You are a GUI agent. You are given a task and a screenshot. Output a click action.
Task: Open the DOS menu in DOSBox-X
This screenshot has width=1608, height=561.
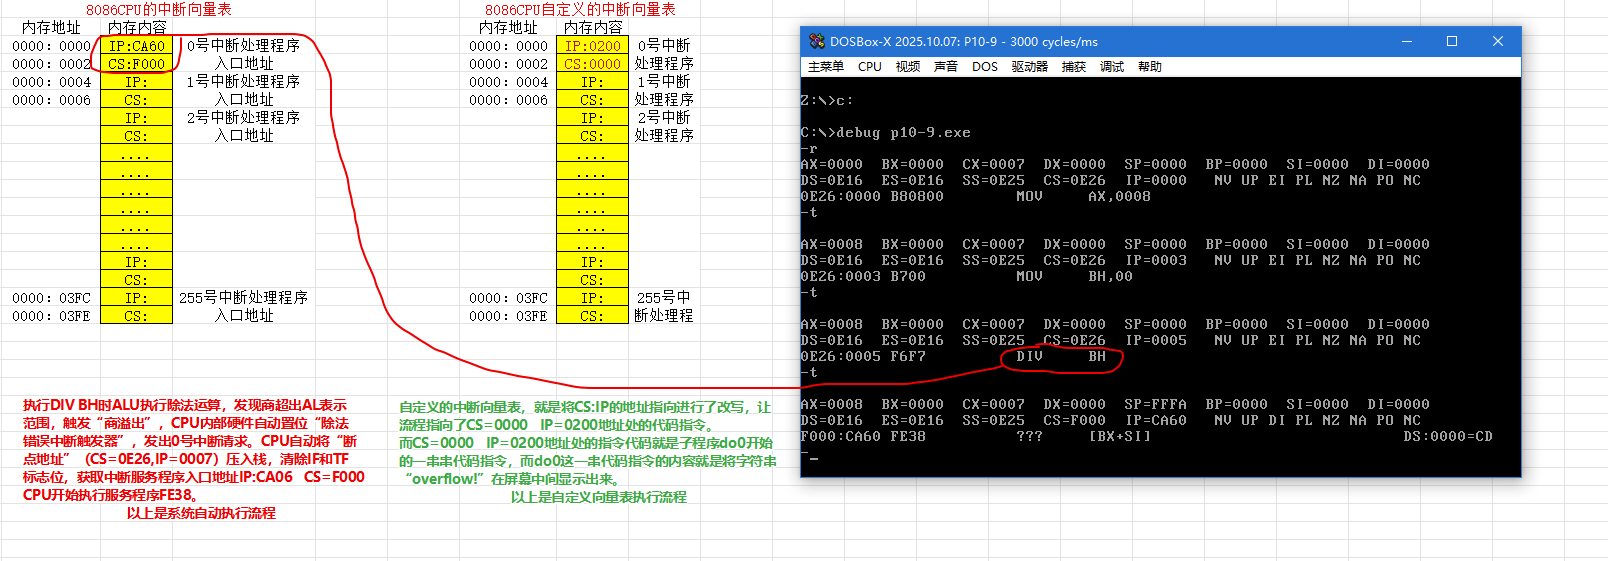coord(985,67)
